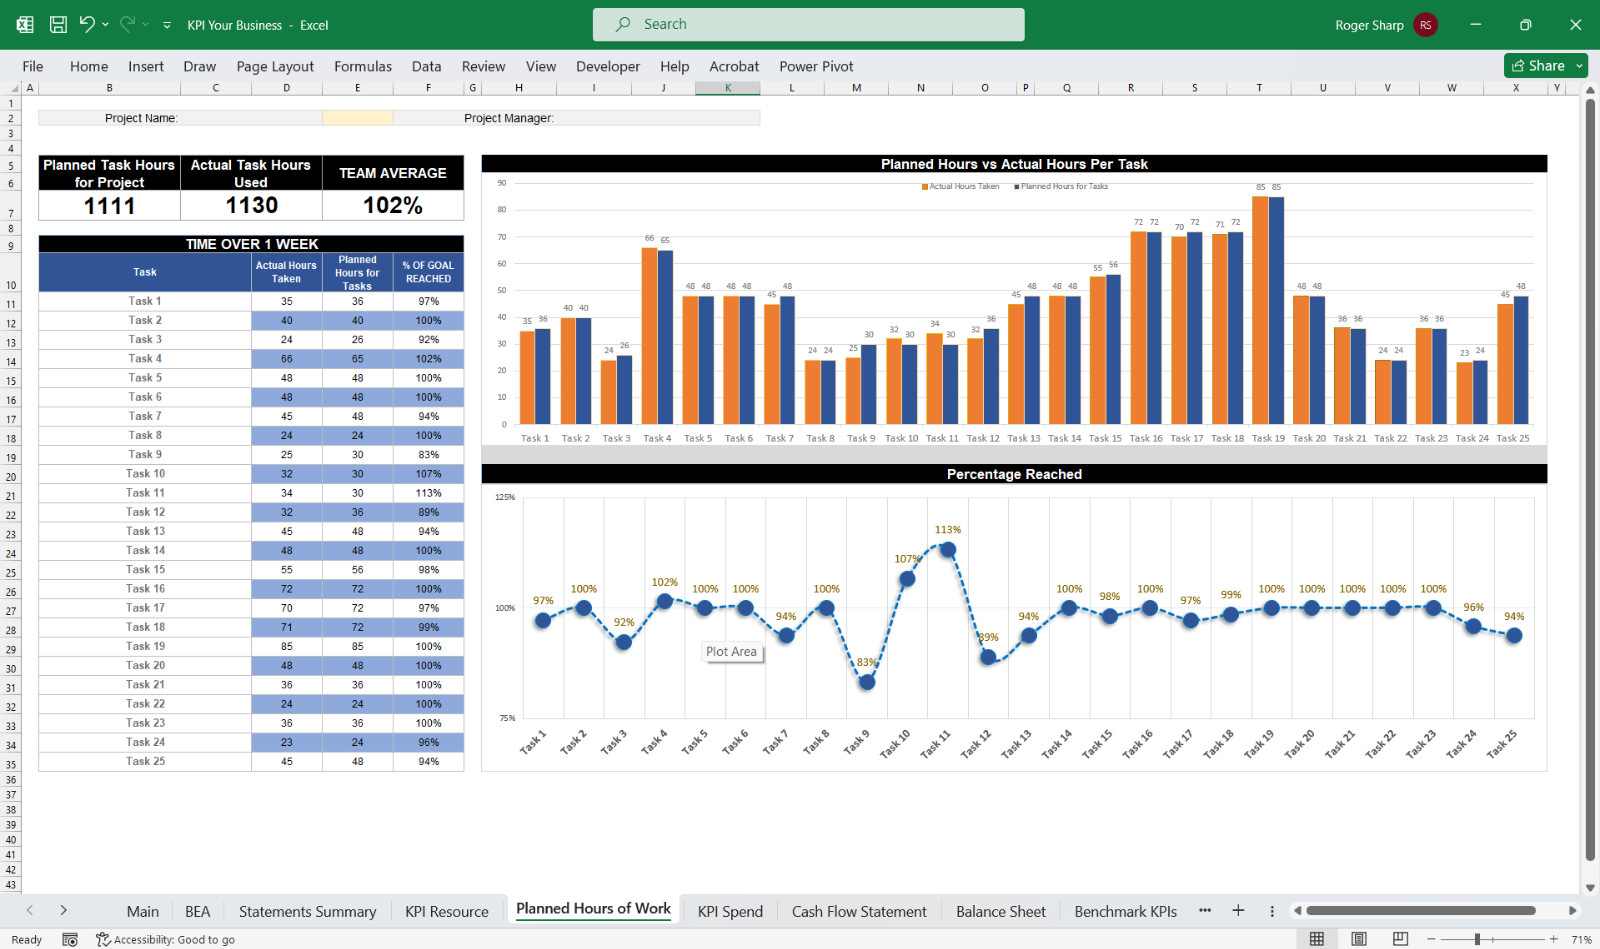1600x949 pixels.
Task: Expand Customize Quick Access Toolbar dropdown
Action: 167,25
